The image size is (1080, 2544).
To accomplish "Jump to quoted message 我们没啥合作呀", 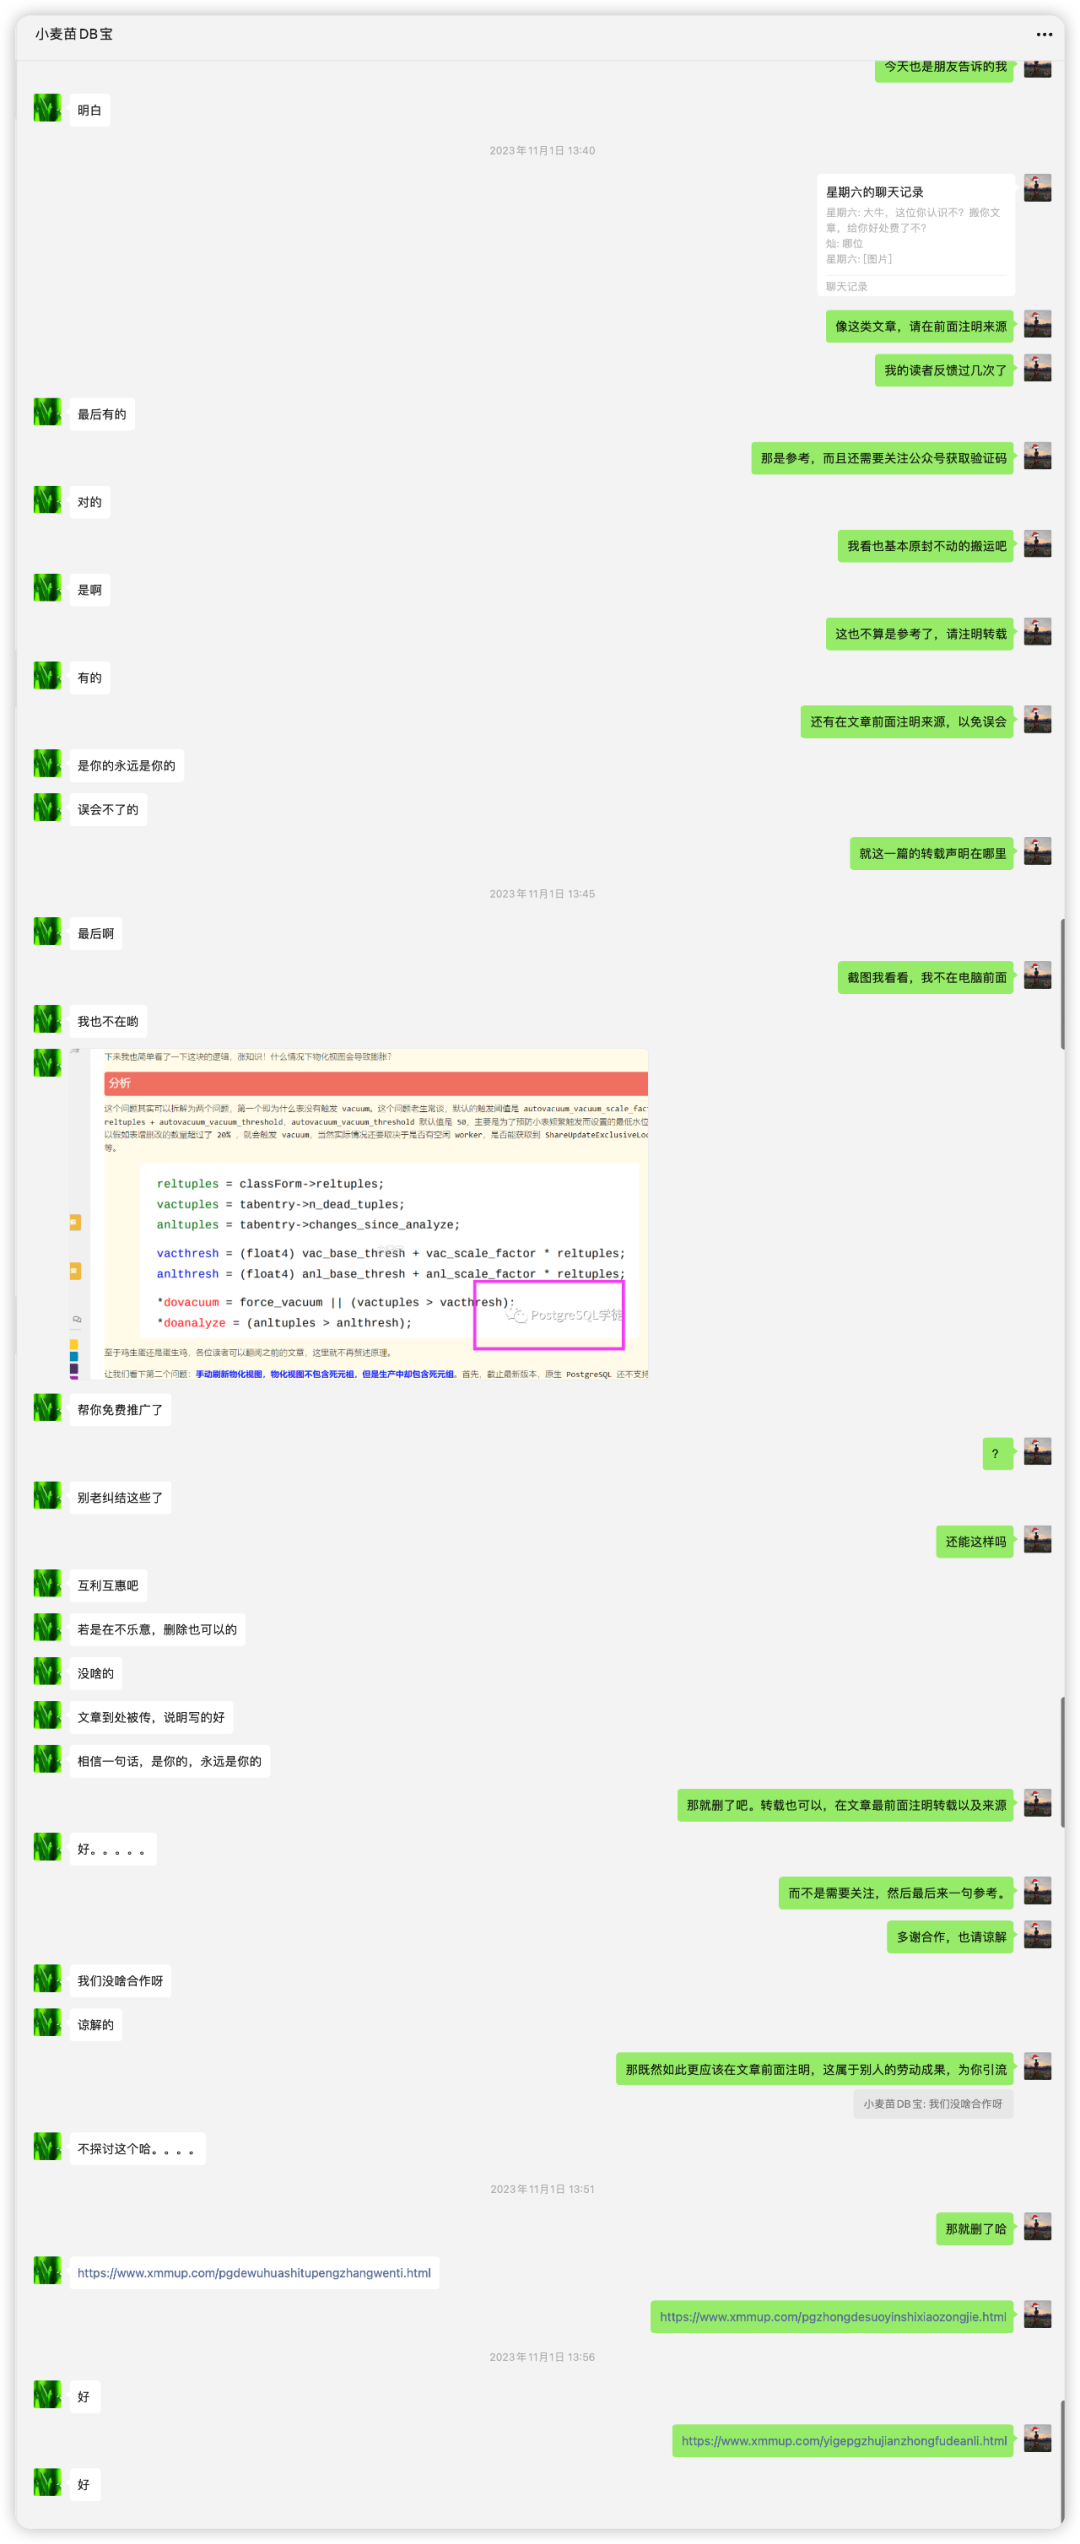I will [933, 2104].
